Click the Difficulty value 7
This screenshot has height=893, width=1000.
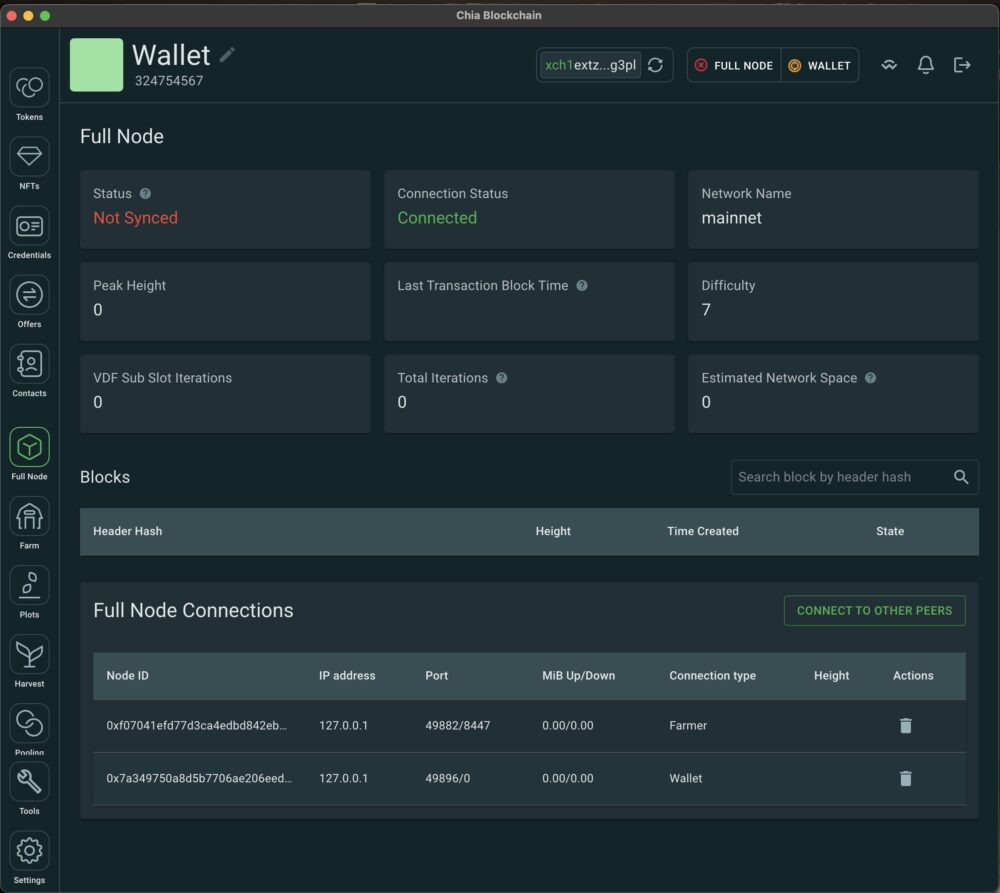tap(706, 310)
